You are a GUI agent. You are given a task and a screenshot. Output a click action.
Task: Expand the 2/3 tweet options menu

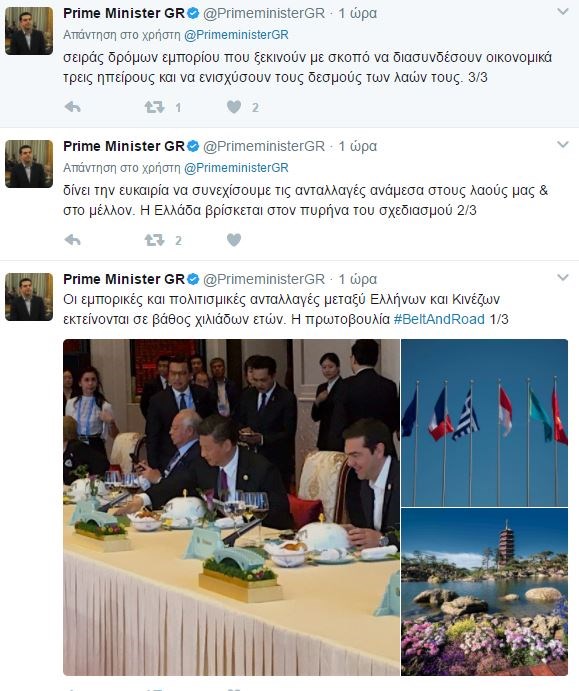(x=563, y=144)
